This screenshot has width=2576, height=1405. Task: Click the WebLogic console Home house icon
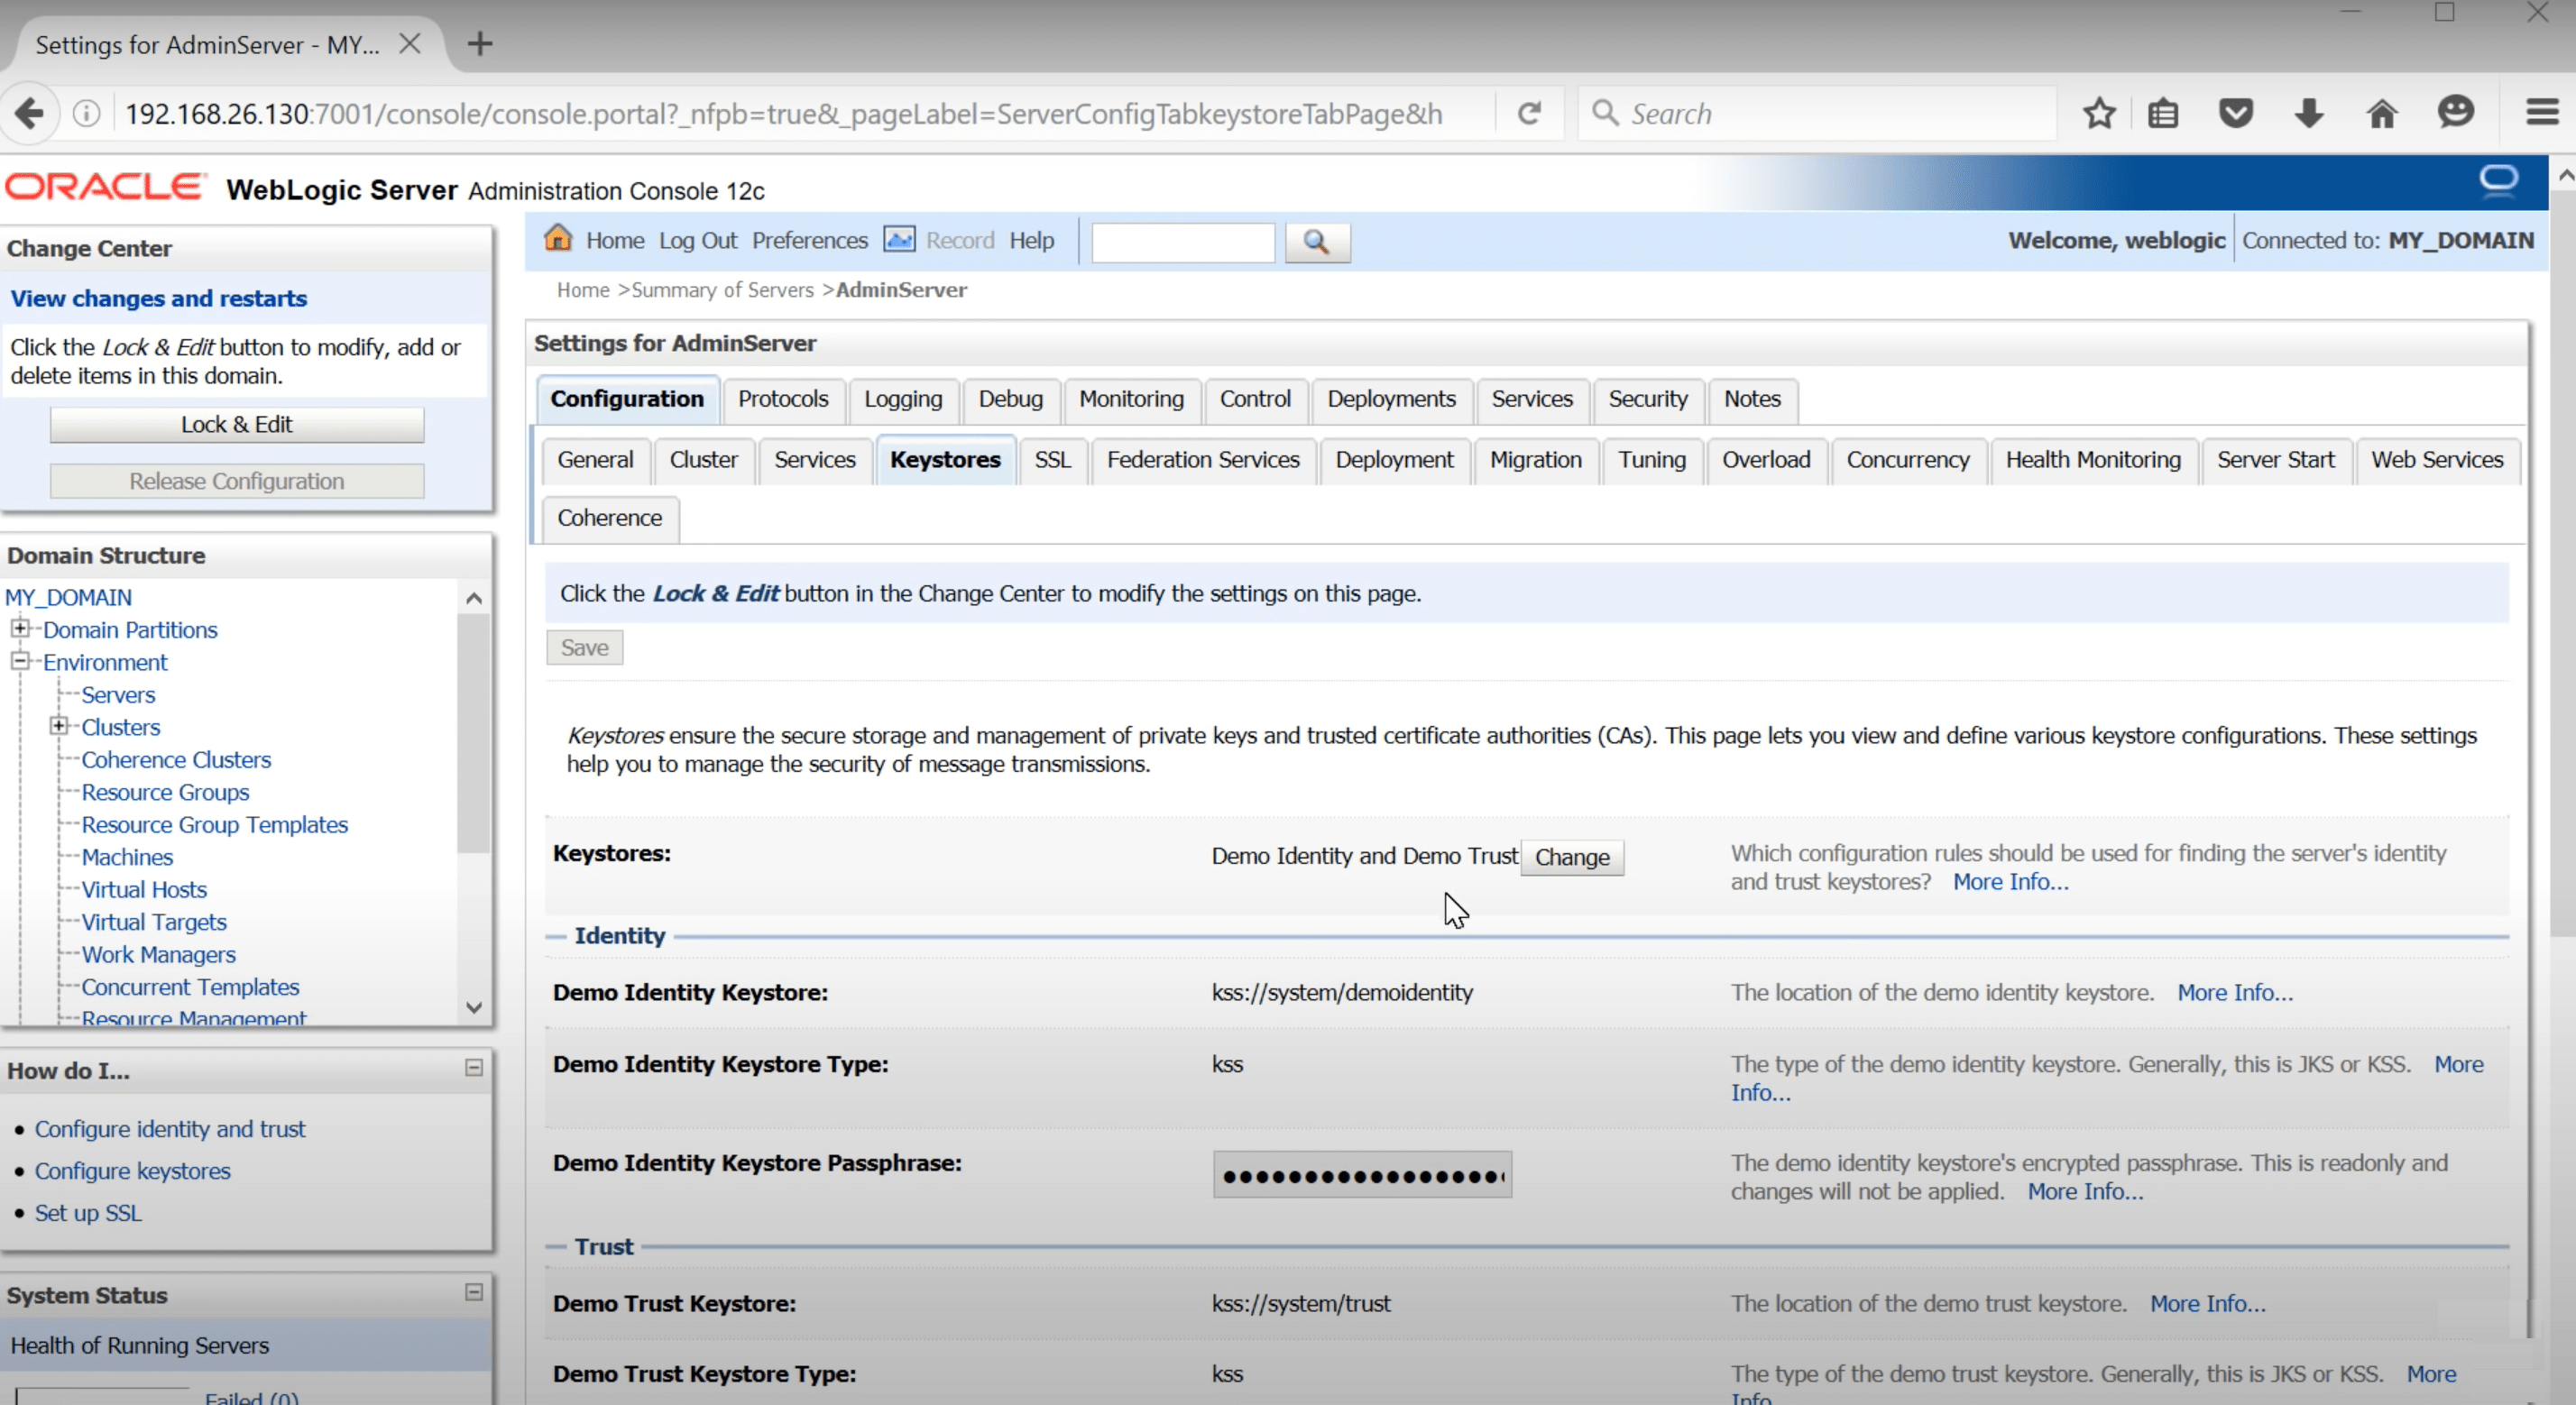tap(559, 240)
